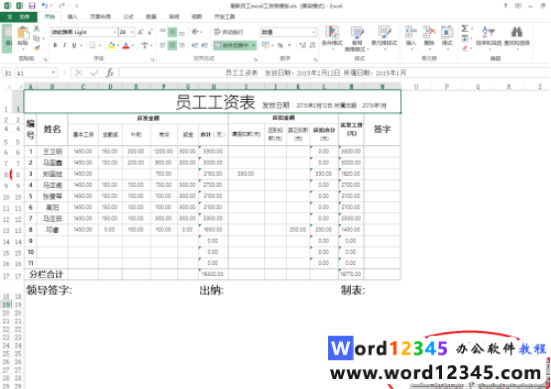Click the Format Painter brush icon
Screen dimensions: 551x389
(37, 47)
